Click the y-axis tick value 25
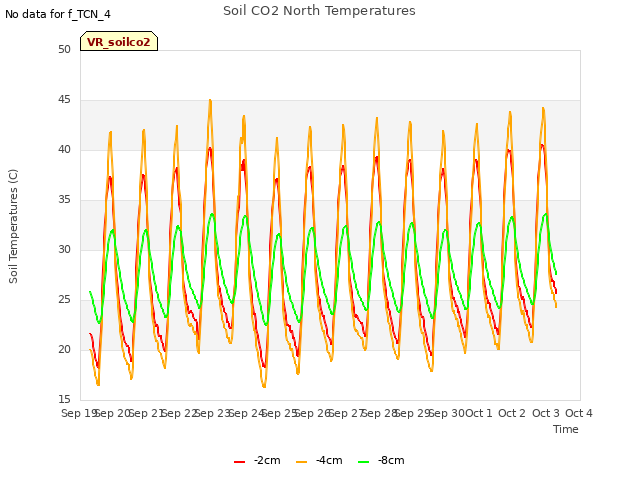Viewport: 640px width, 480px height. [x=64, y=300]
